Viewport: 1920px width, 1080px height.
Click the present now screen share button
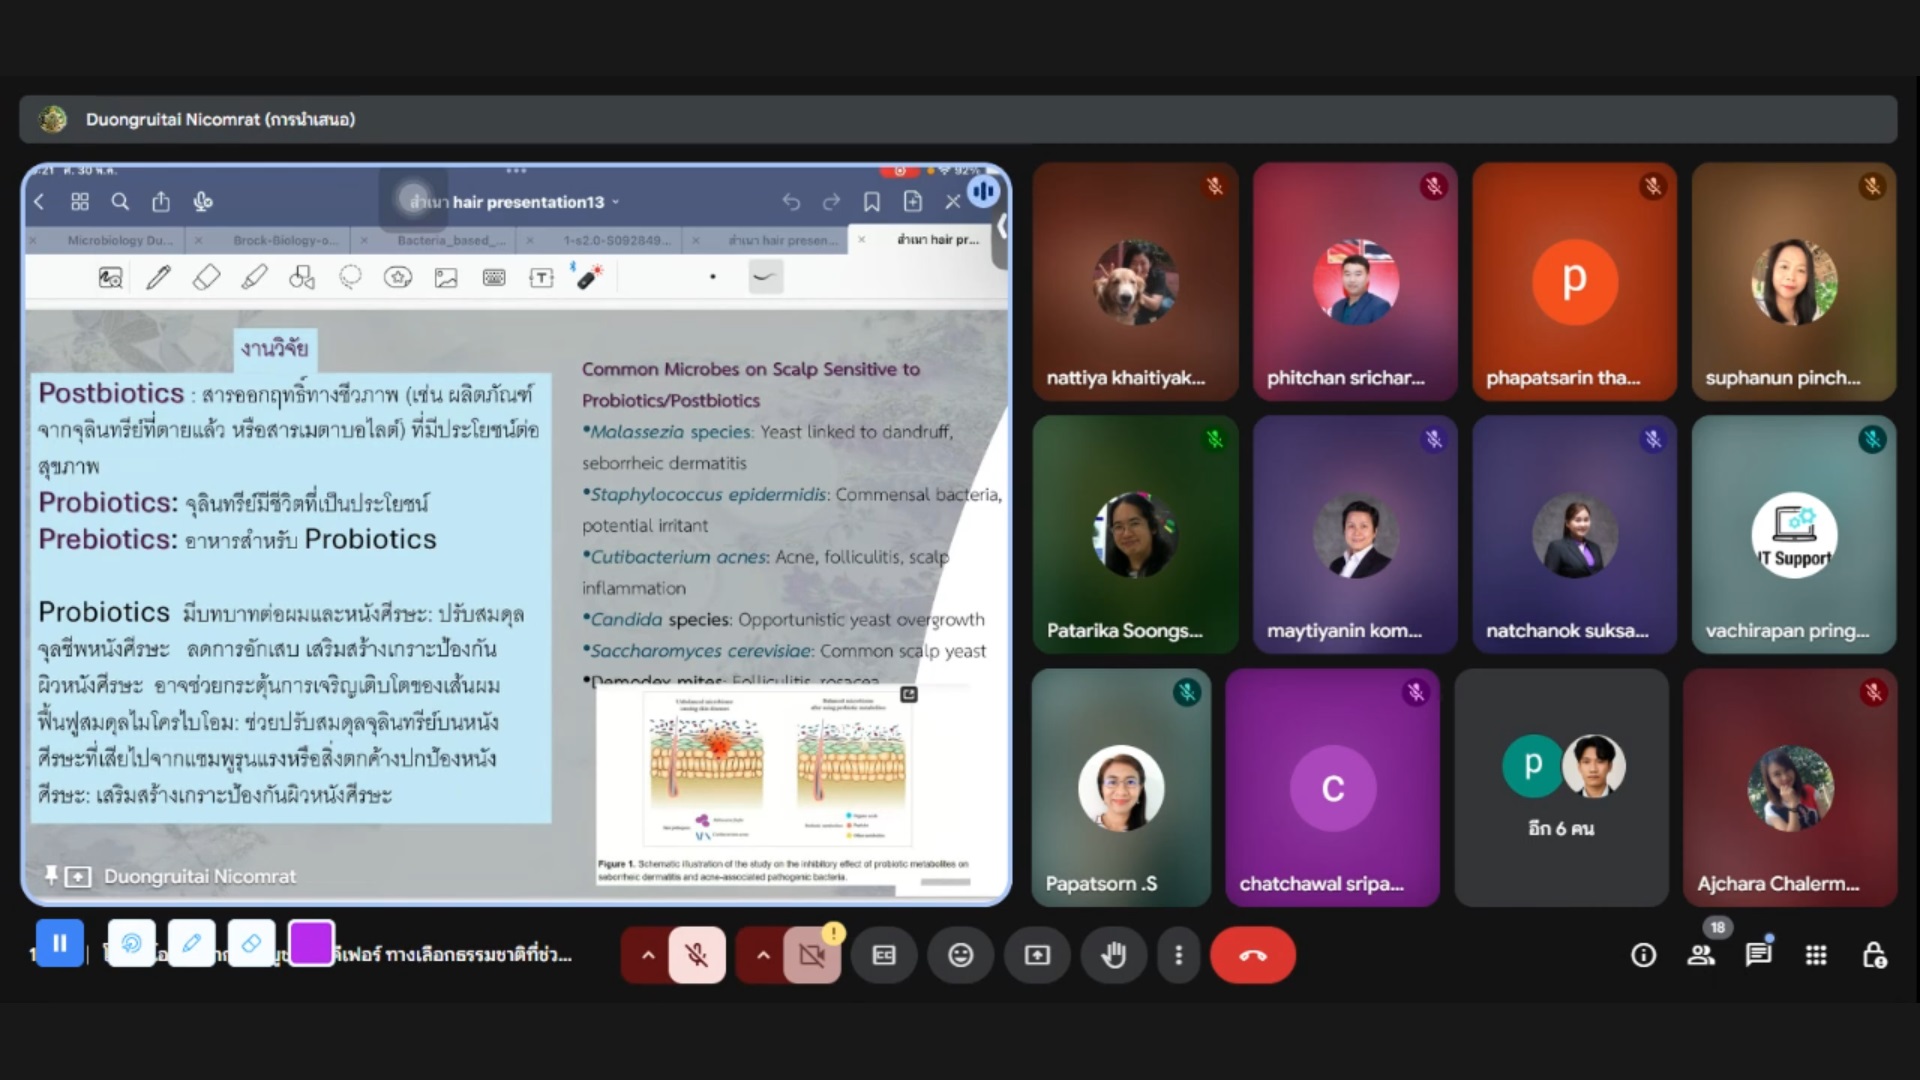coord(1038,956)
